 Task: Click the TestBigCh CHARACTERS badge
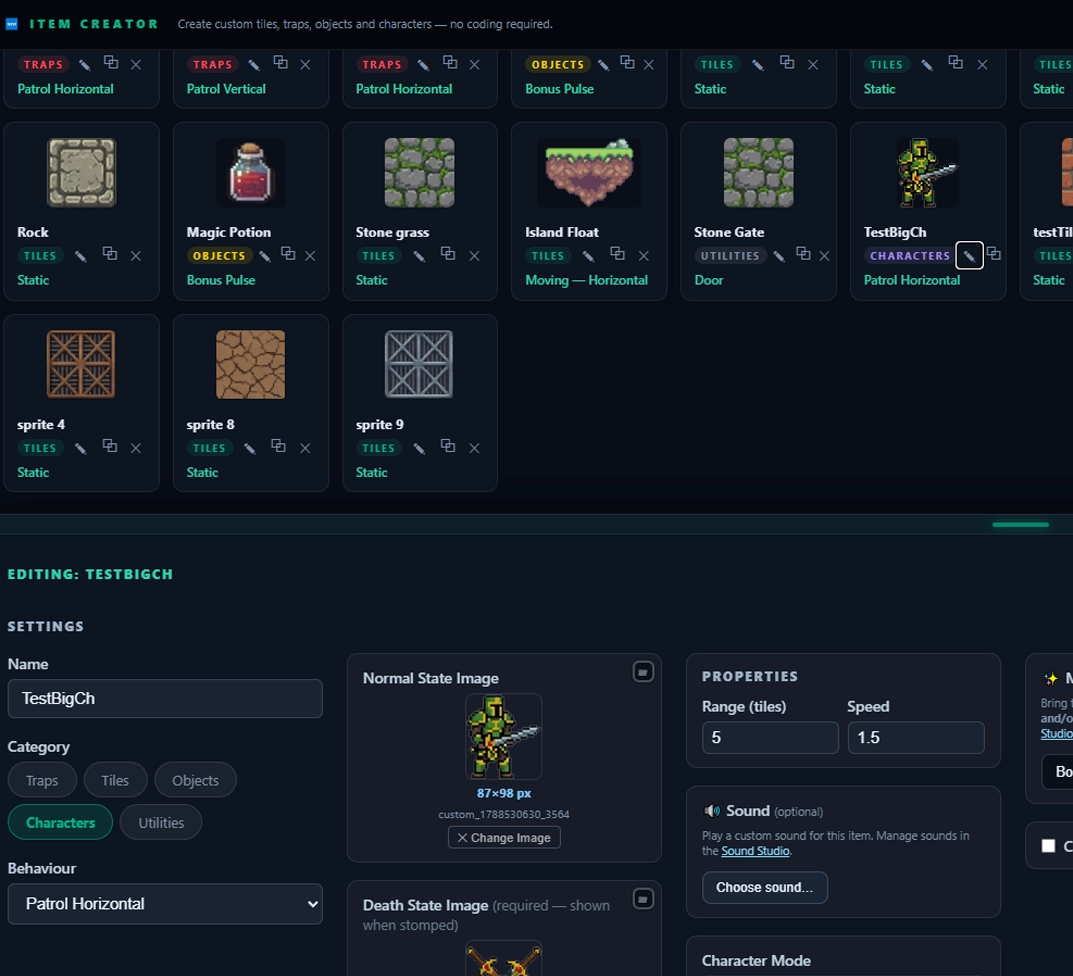[x=909, y=256]
